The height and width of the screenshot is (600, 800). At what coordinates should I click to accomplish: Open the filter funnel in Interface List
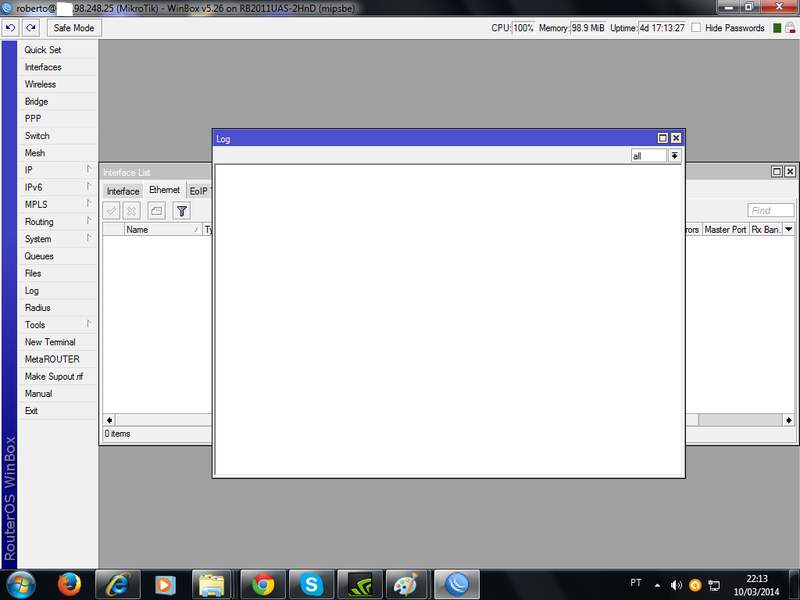pos(182,211)
